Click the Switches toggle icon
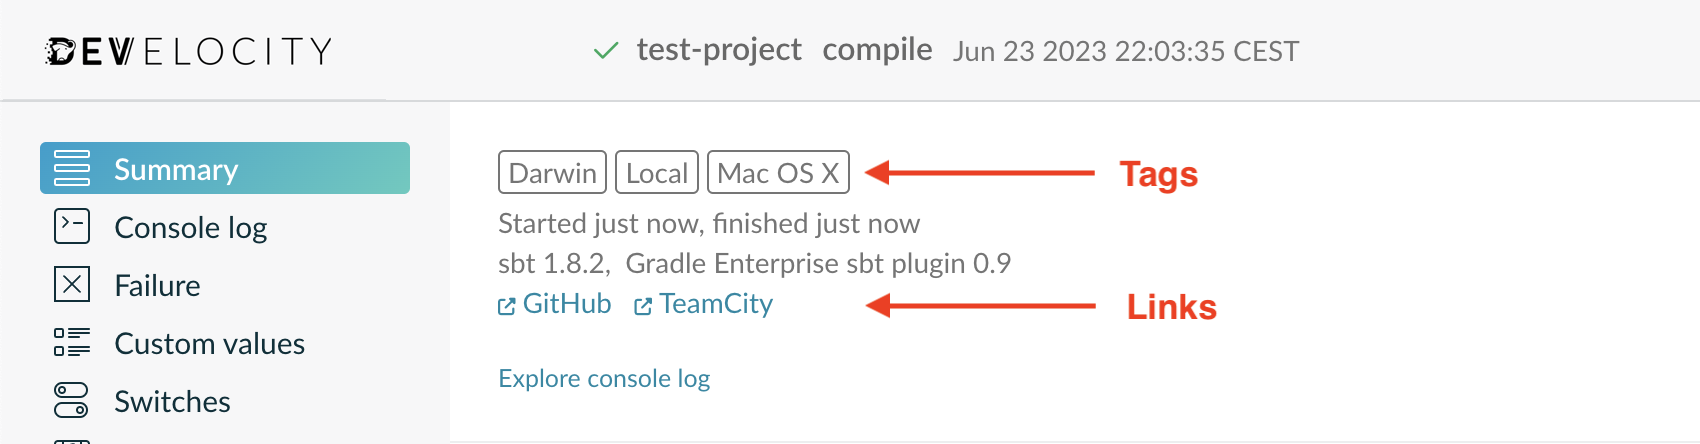 coord(72,400)
